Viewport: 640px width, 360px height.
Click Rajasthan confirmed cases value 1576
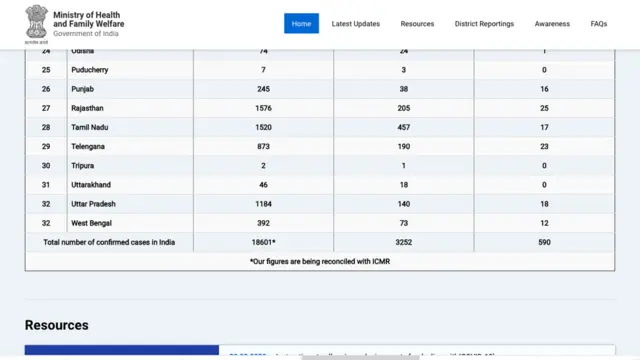click(263, 108)
